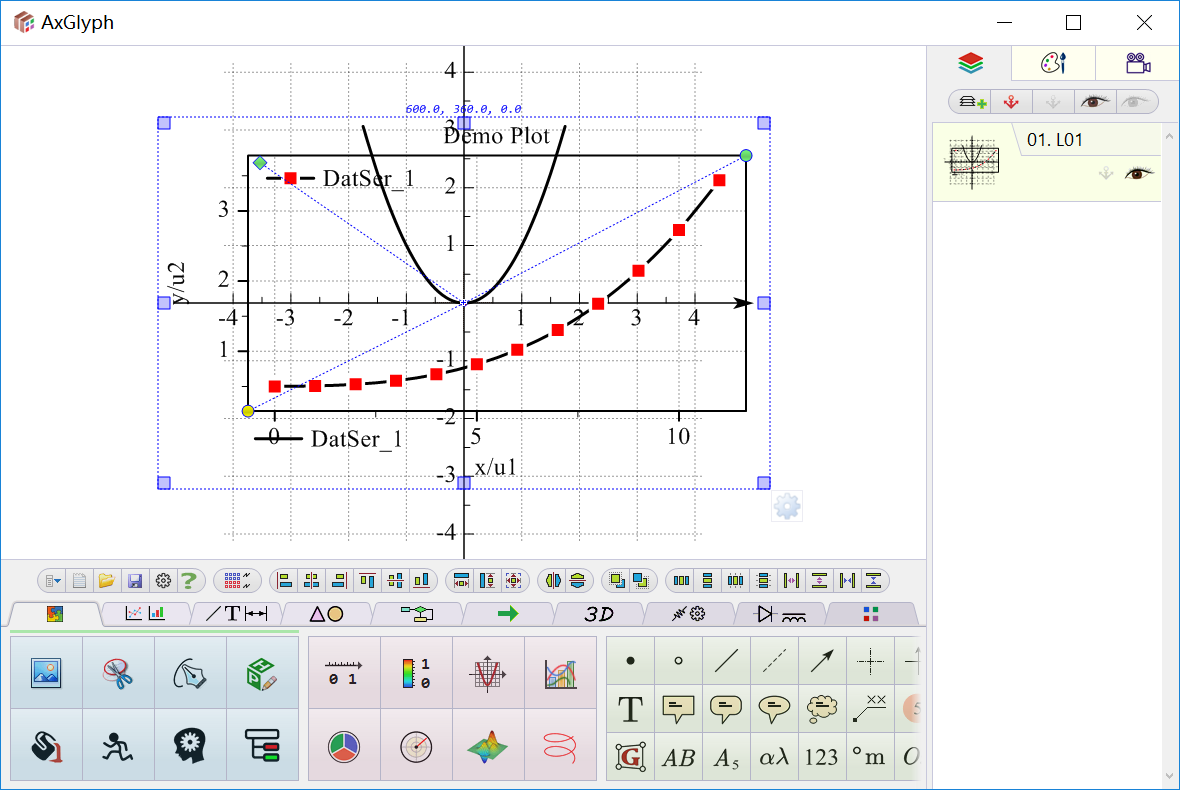
Task: Select the solid line tool
Action: [x=726, y=661]
